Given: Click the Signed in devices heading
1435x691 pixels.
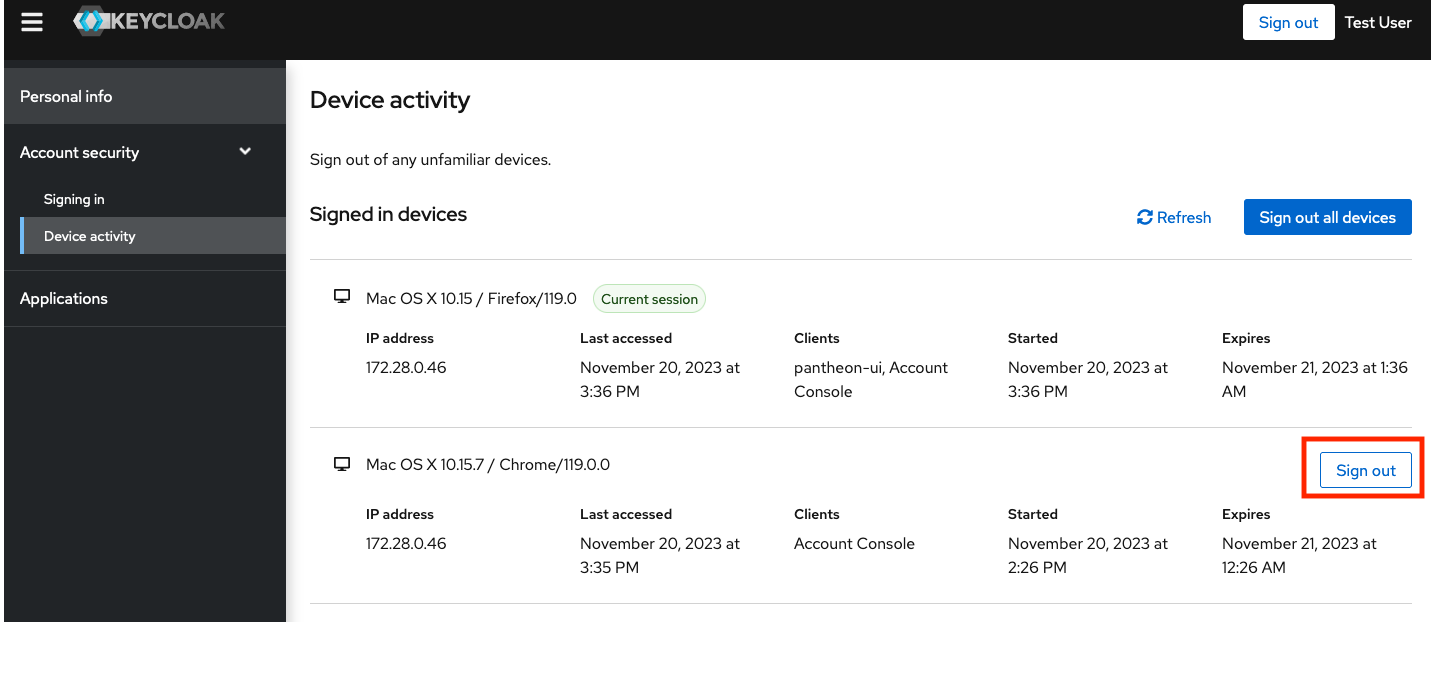Looking at the screenshot, I should click(x=388, y=215).
